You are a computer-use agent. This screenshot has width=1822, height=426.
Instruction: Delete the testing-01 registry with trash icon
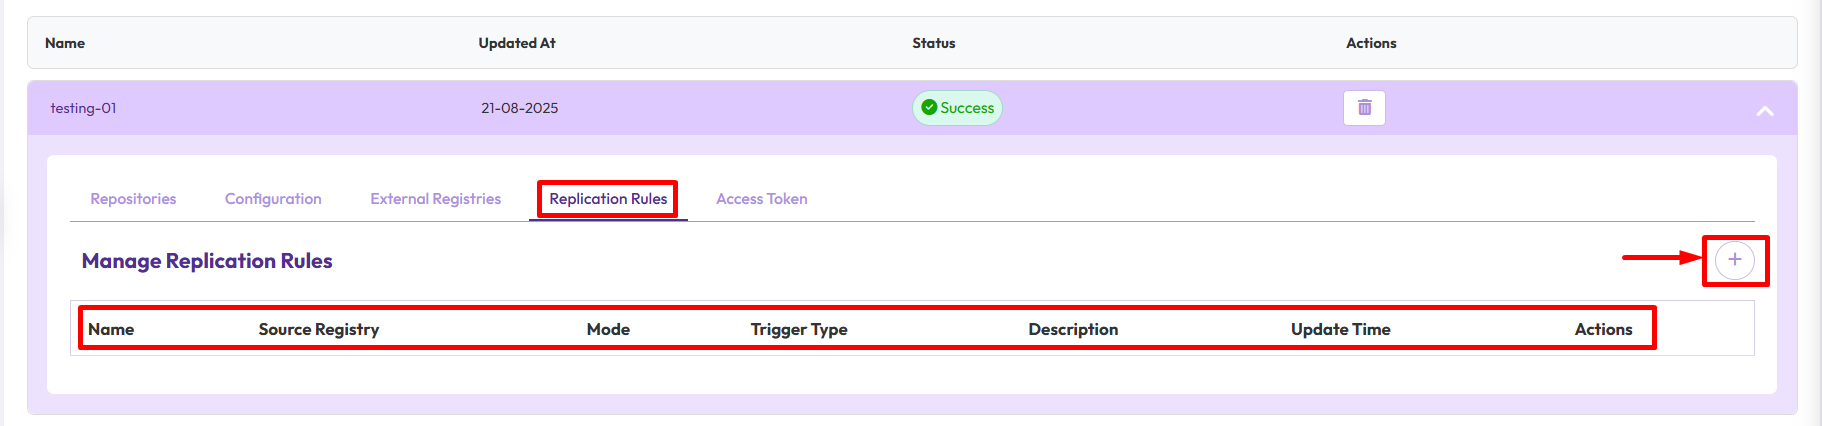(1364, 108)
